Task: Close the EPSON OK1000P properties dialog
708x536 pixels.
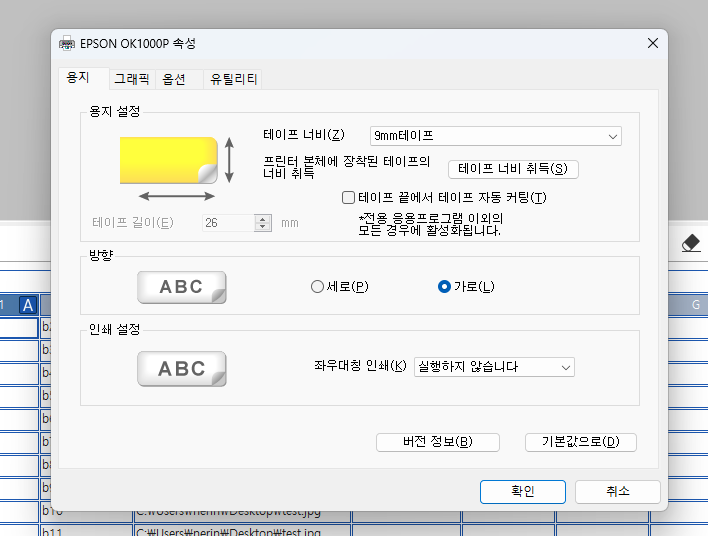Action: pyautogui.click(x=652, y=43)
